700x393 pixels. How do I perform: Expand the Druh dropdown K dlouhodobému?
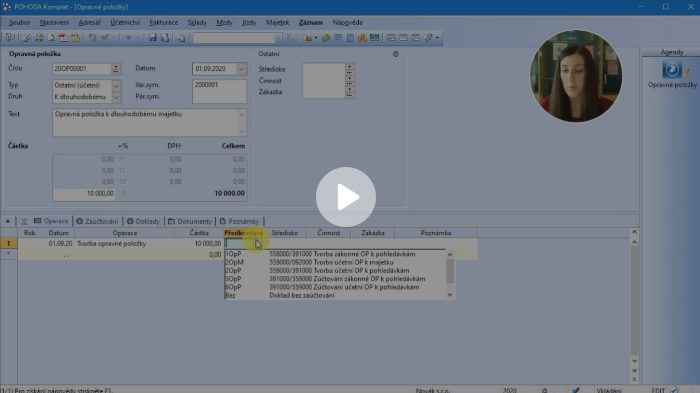(x=116, y=97)
